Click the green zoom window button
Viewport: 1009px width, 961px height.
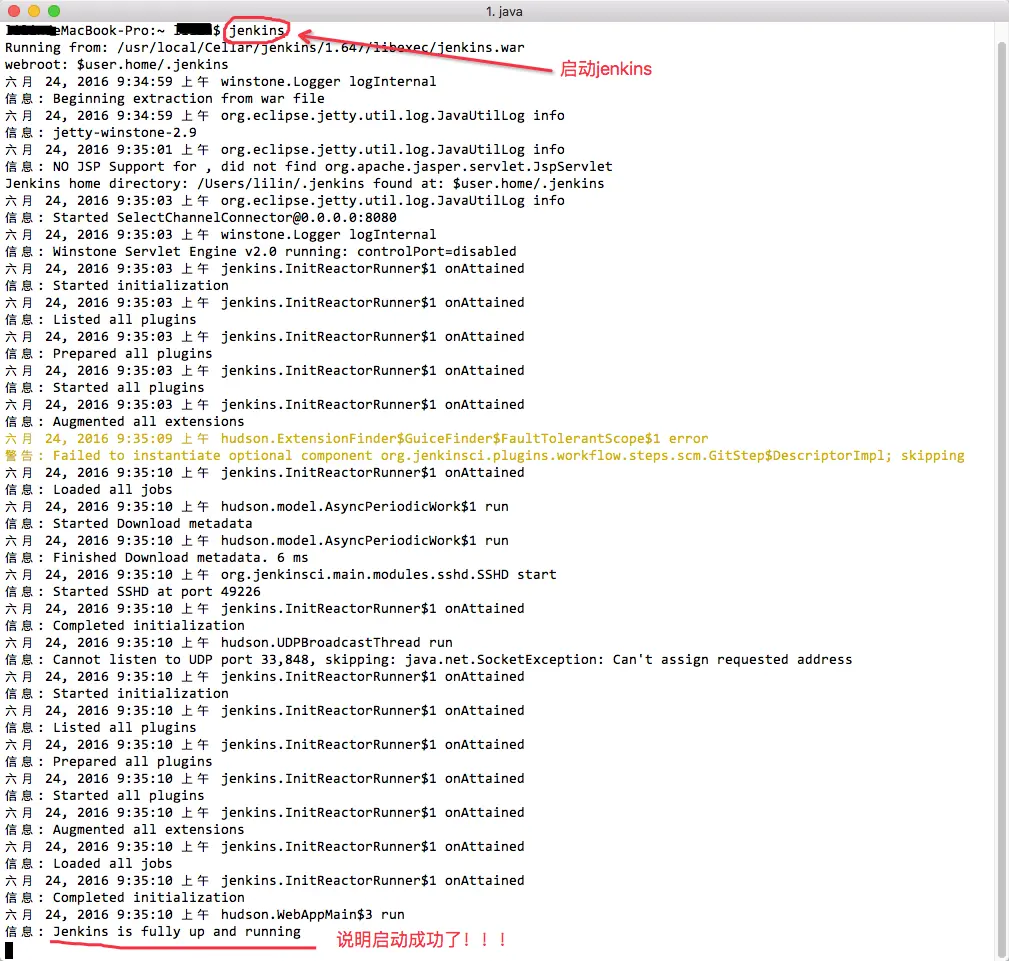pyautogui.click(x=54, y=11)
